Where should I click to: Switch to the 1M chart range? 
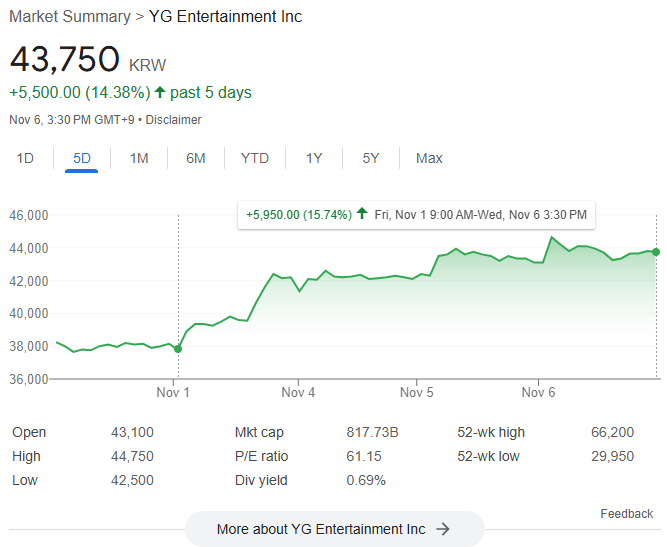point(139,158)
